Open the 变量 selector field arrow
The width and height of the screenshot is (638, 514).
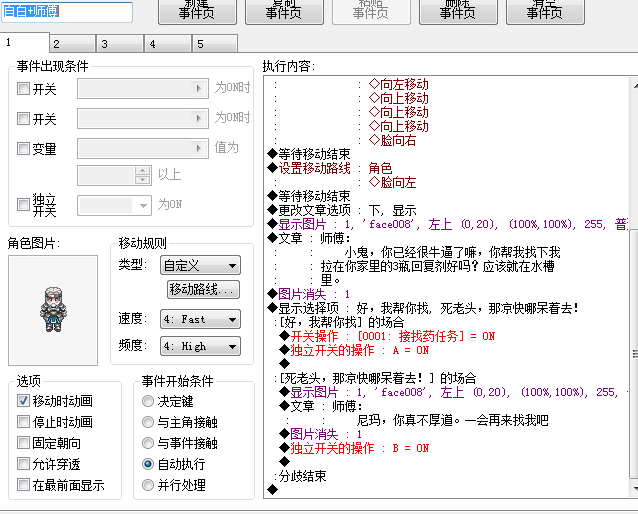(x=198, y=149)
